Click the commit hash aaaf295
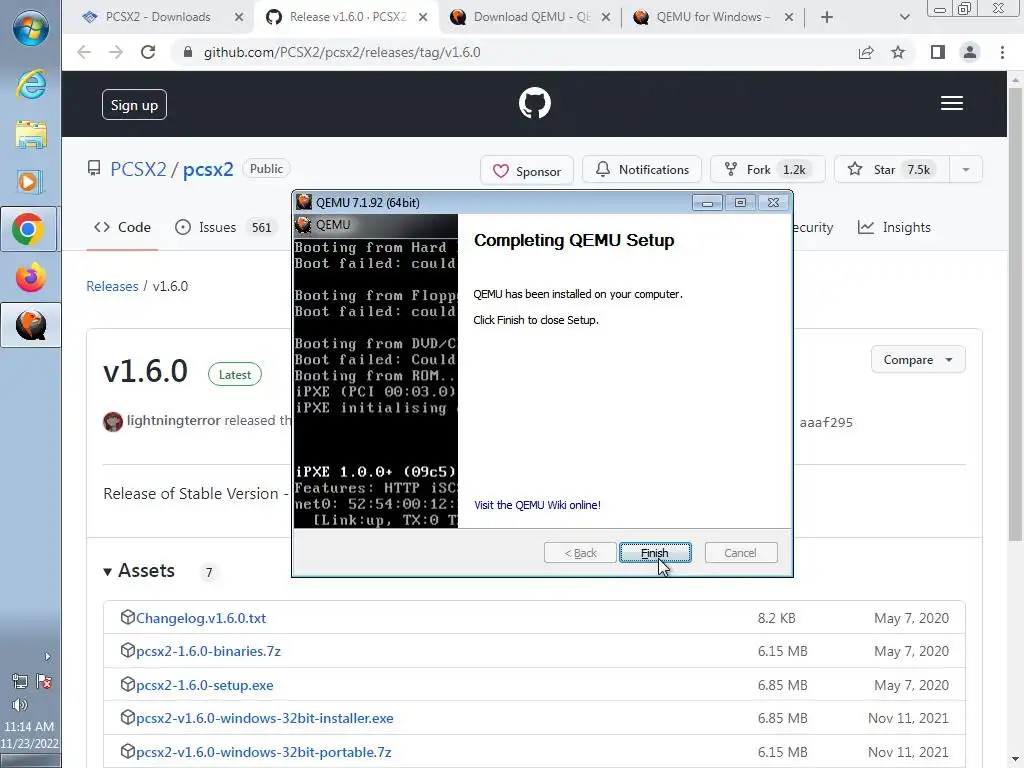1024x768 pixels. pyautogui.click(x=826, y=423)
